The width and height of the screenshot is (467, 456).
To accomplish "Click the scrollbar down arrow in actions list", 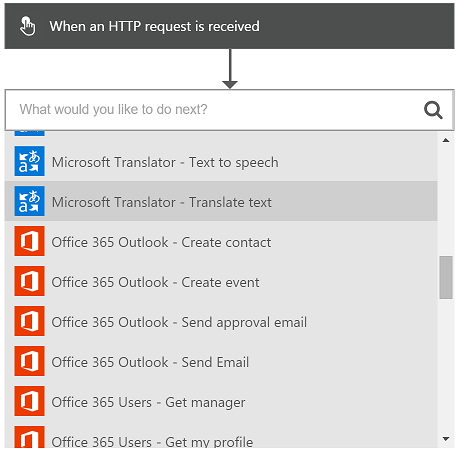I will [x=446, y=439].
